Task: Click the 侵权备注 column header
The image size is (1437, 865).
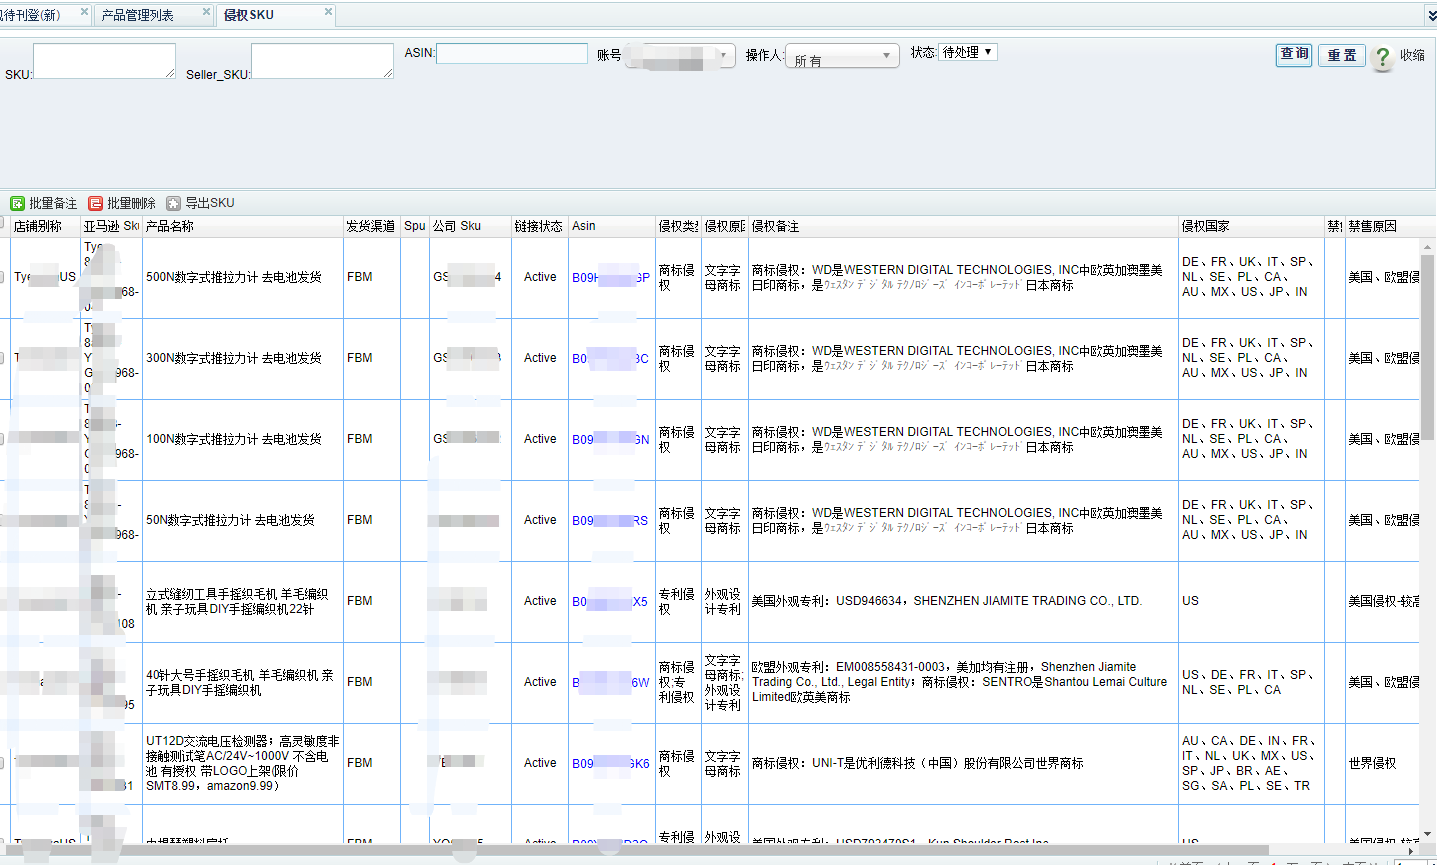Action: [x=963, y=226]
